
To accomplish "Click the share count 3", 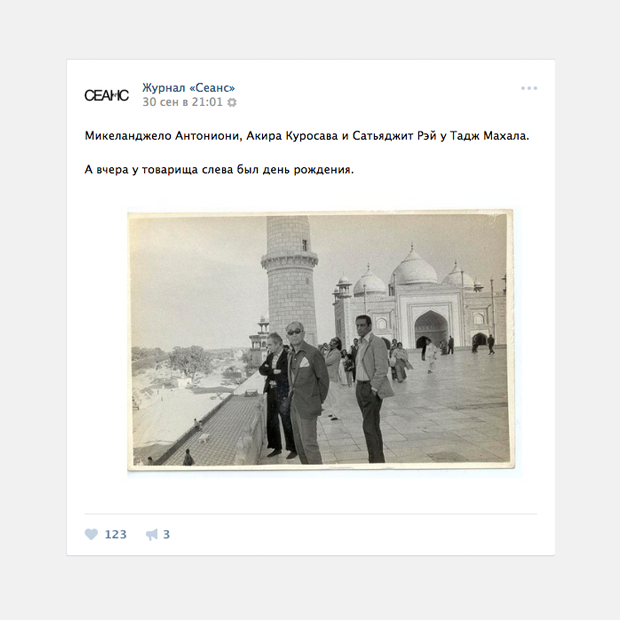I will point(166,535).
